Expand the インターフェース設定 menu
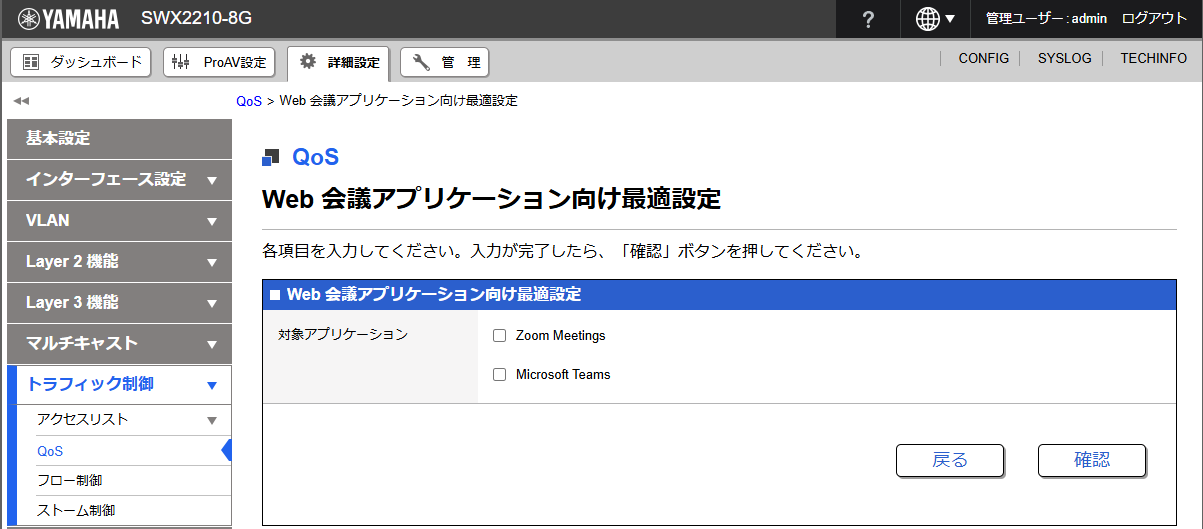The width and height of the screenshot is (1203, 529). [x=119, y=180]
